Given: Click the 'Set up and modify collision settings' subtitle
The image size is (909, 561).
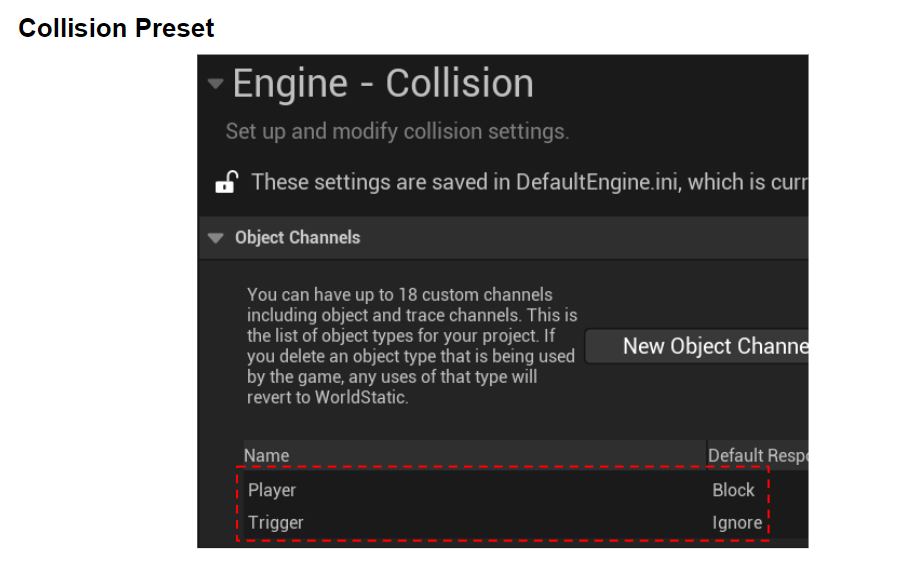Looking at the screenshot, I should point(397,131).
